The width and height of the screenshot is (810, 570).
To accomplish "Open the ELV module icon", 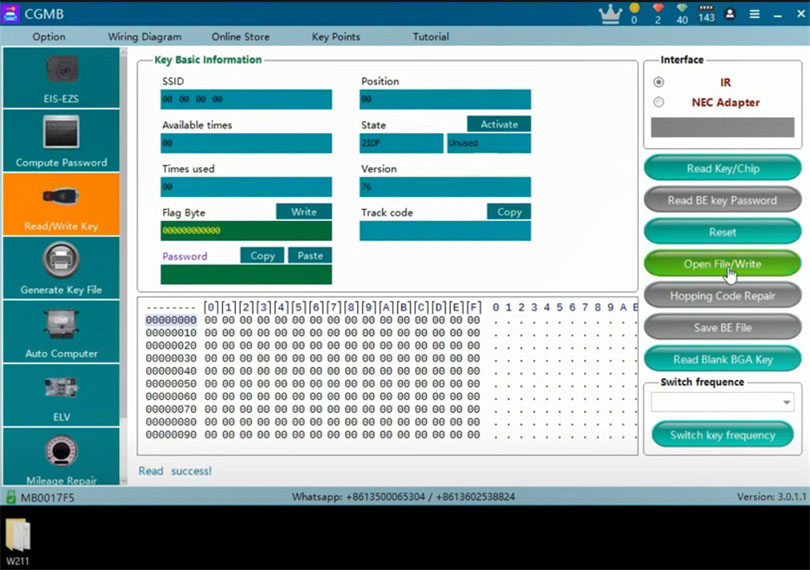I will coord(61,388).
